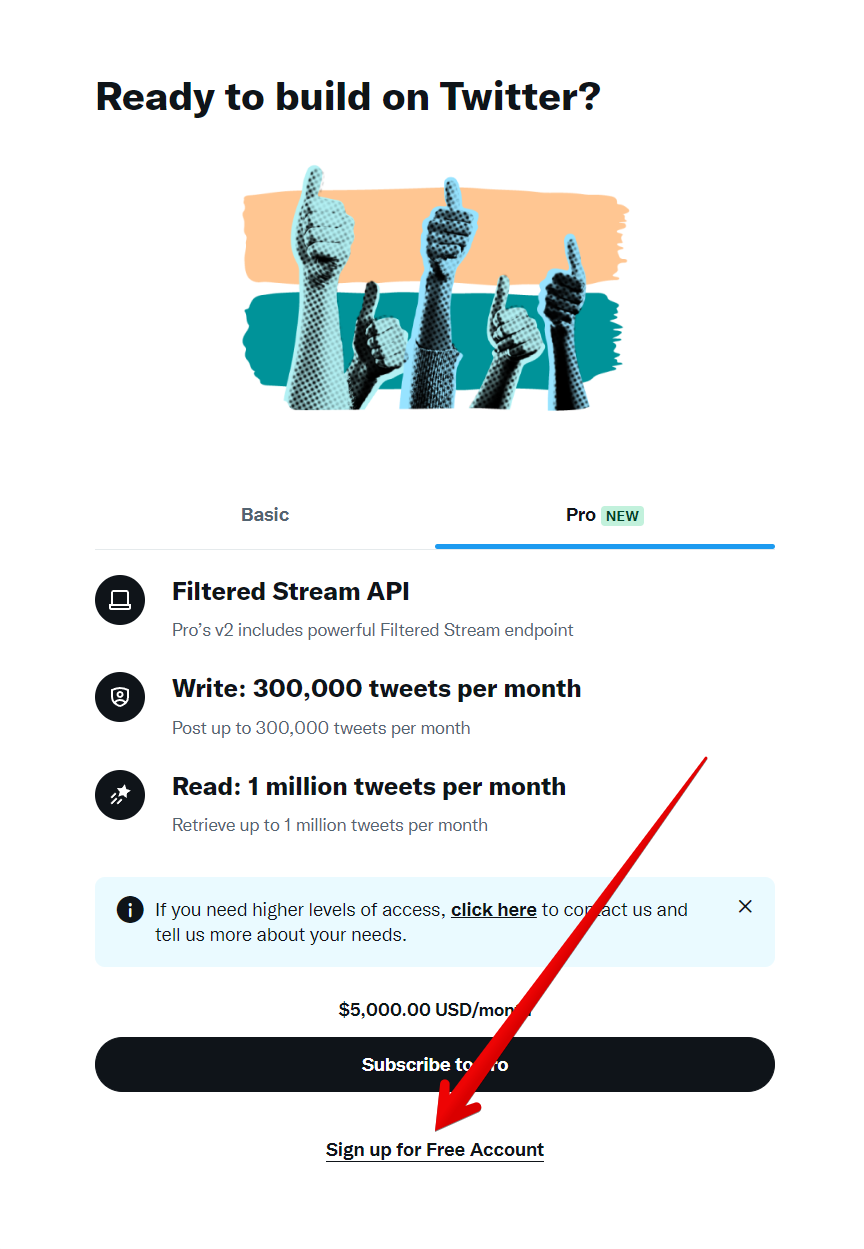Click the laptop icon beside Filtered Stream API
This screenshot has width=864, height=1249.
120,599
